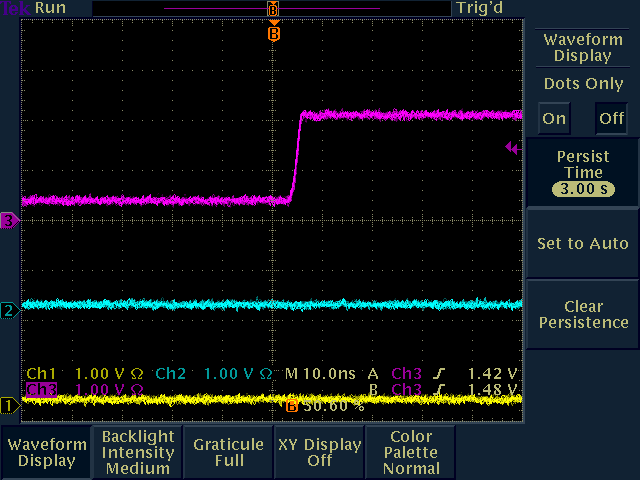Select Persist Time 3.00 s value
Image resolution: width=640 pixels, height=480 pixels.
[583, 190]
